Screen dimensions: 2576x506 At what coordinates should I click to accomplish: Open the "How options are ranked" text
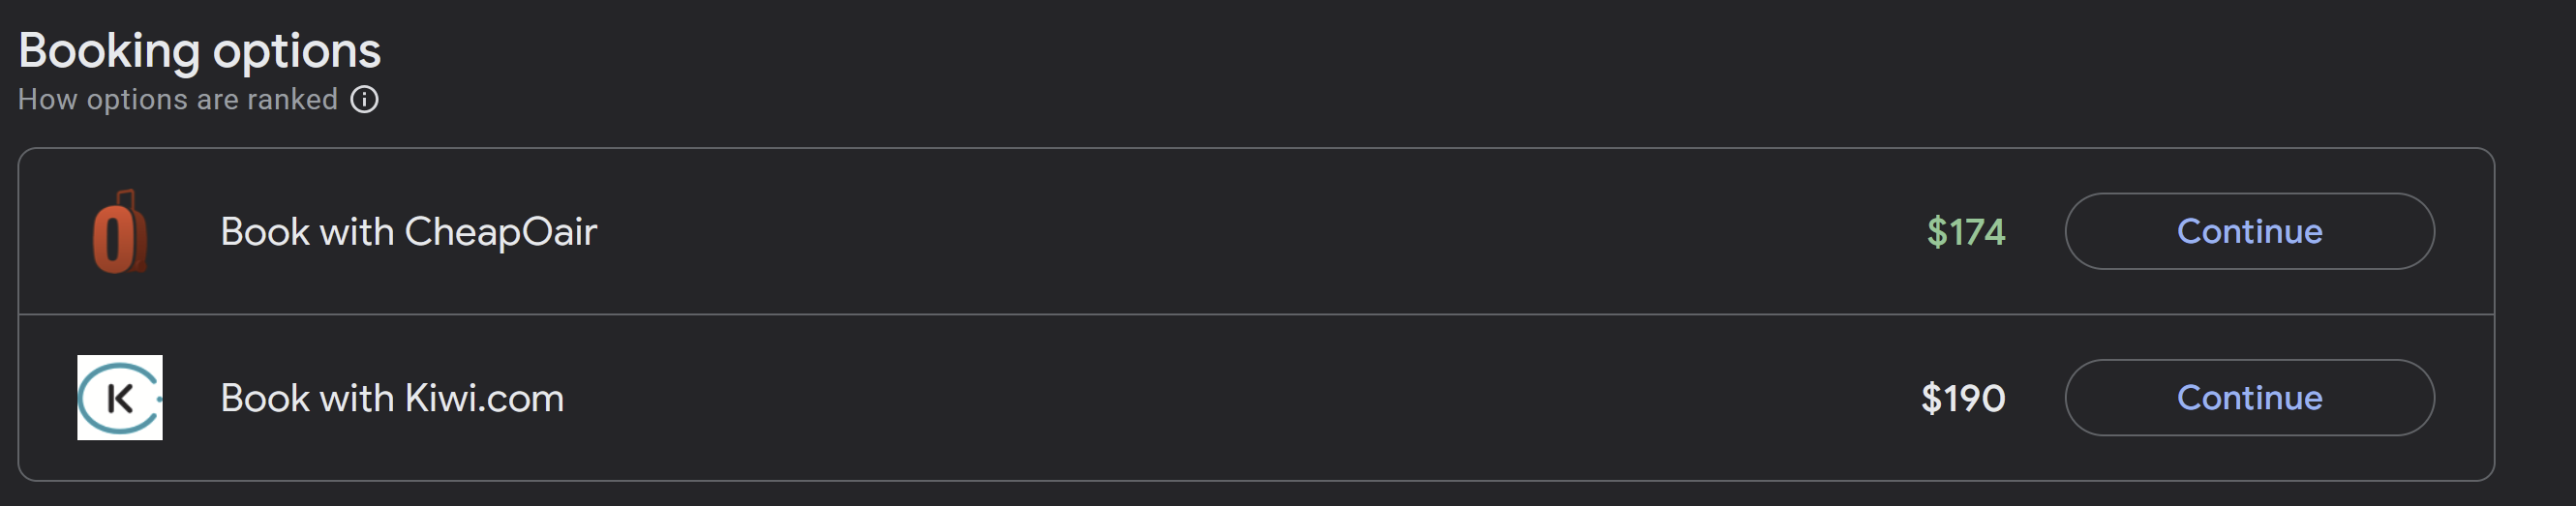pos(178,100)
